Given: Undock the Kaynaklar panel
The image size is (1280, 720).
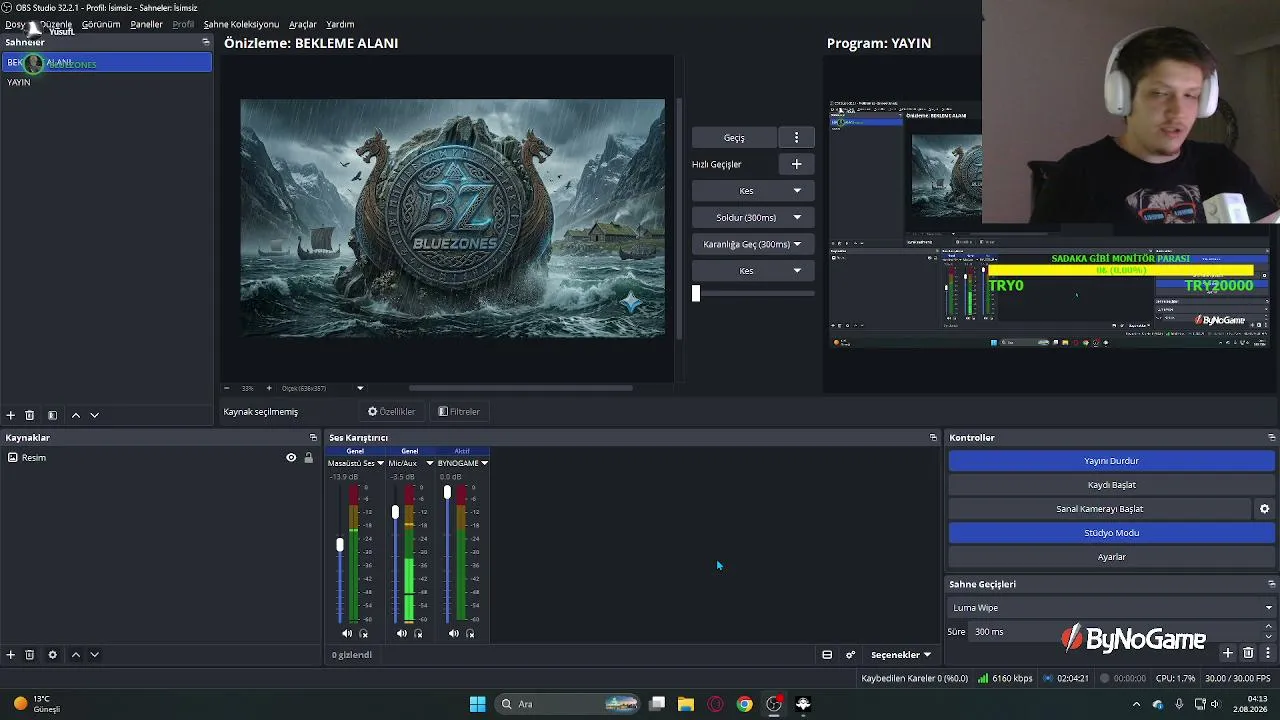Looking at the screenshot, I should point(313,438).
